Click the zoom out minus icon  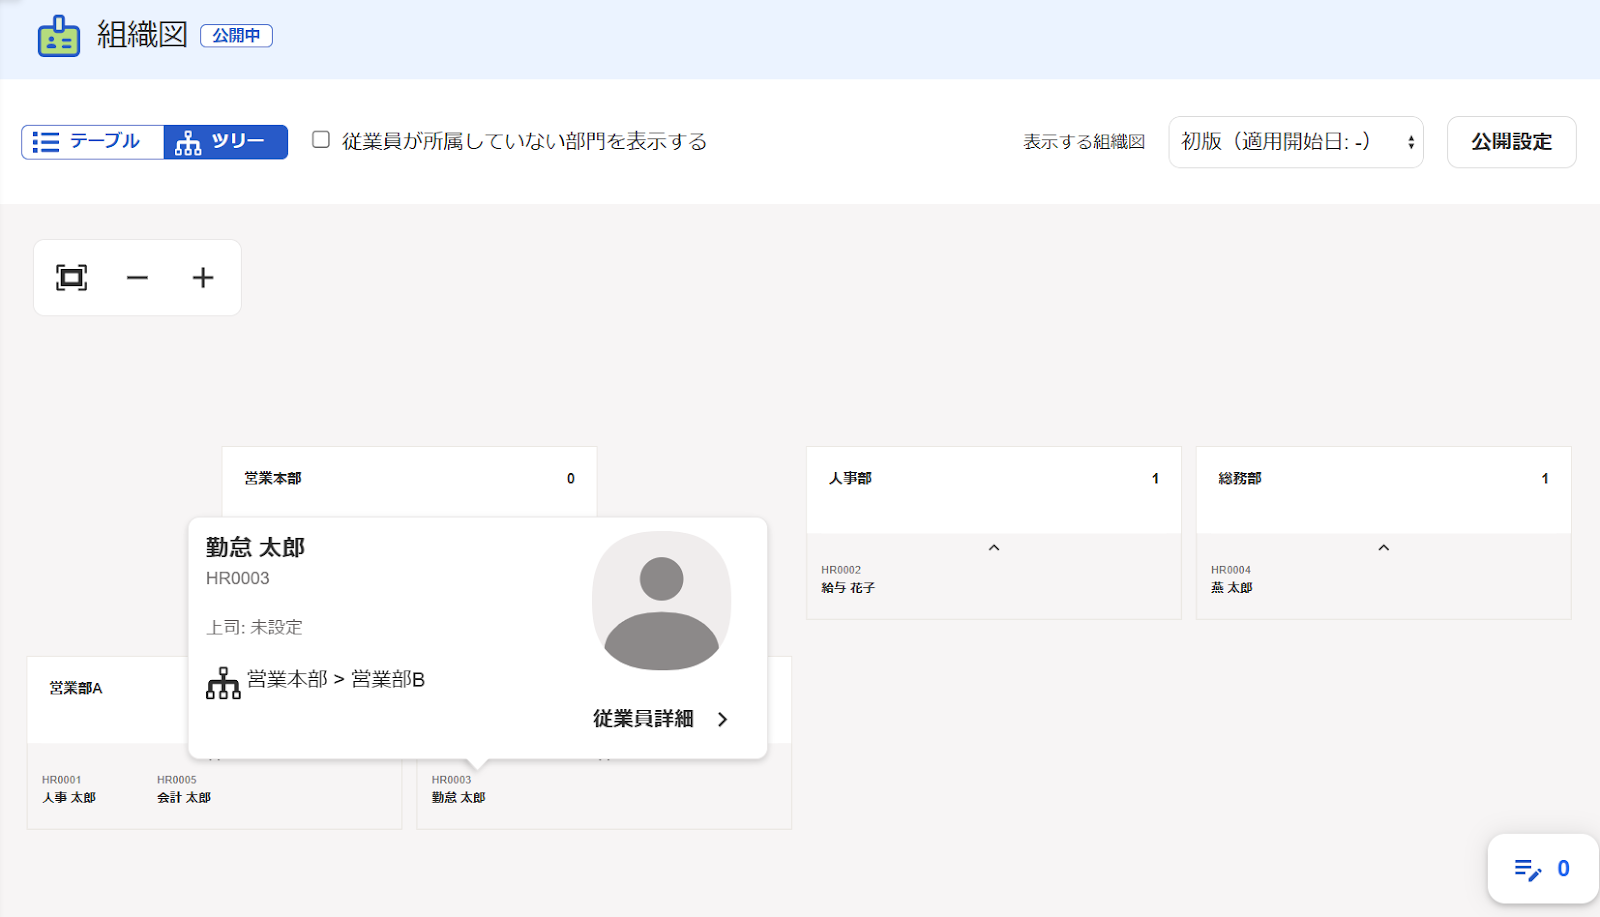tap(138, 278)
